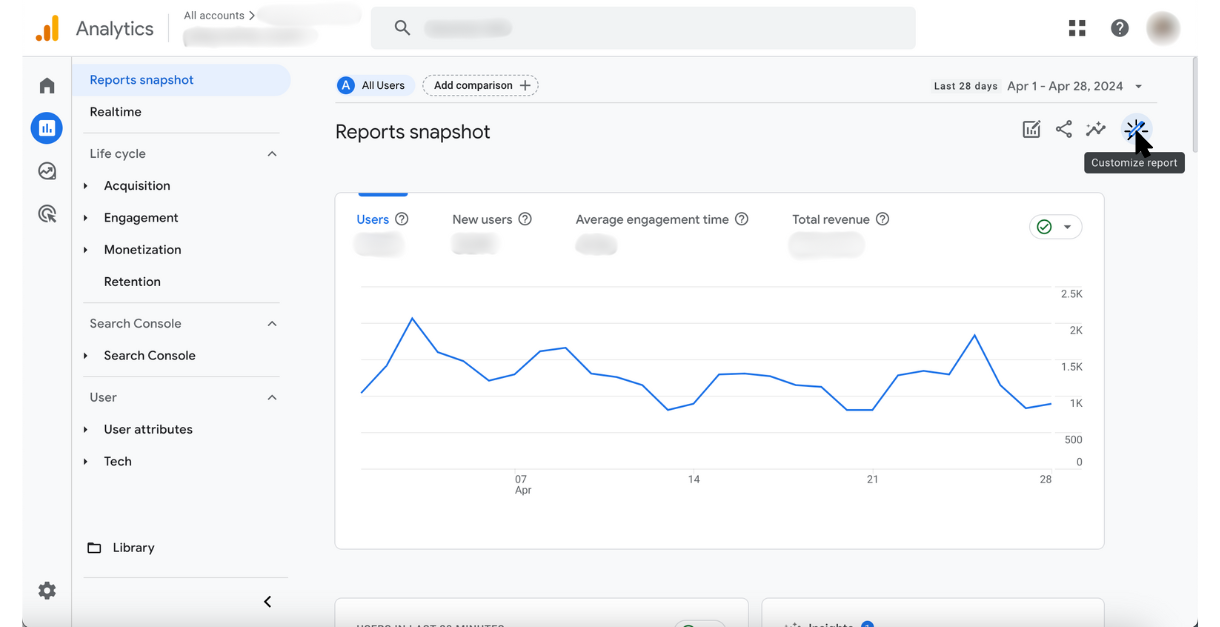The width and height of the screenshot is (1220, 627).
Task: Share this report using the share icon
Action: (1063, 129)
